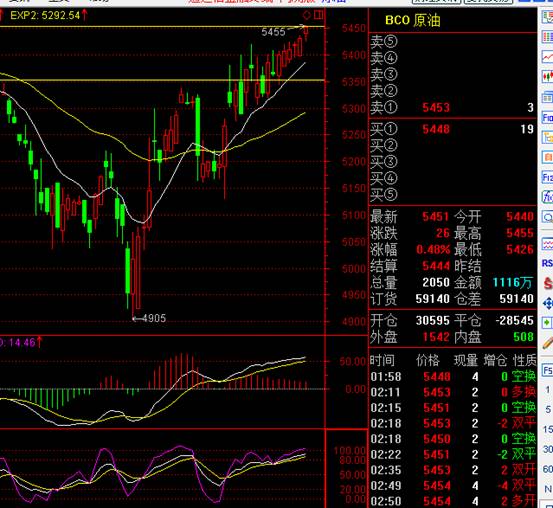Click the red dollar sign icon
This screenshot has height=508, width=553.
coord(547,283)
